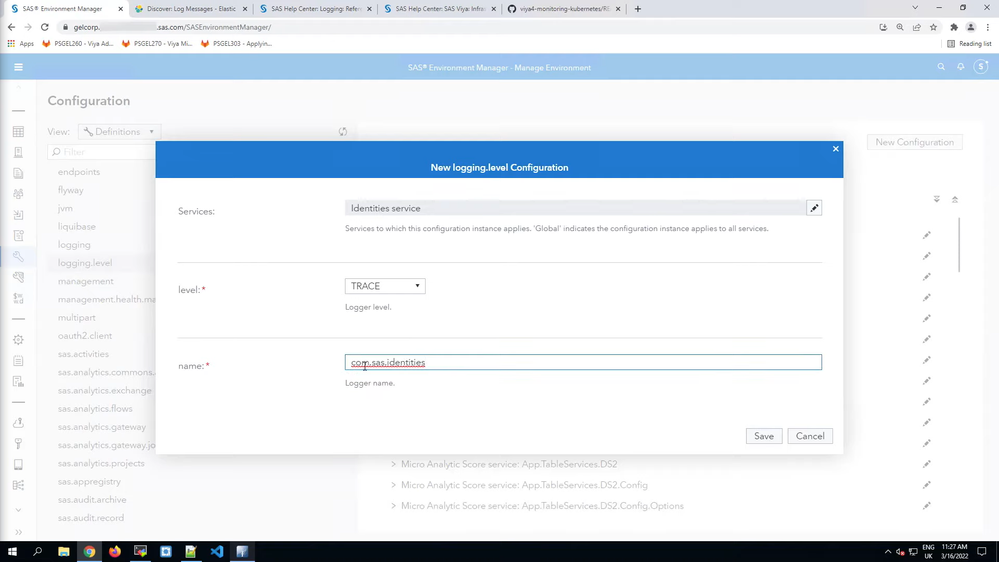The height and width of the screenshot is (562, 999).
Task: Expand all configuration instances icon
Action: 937,199
